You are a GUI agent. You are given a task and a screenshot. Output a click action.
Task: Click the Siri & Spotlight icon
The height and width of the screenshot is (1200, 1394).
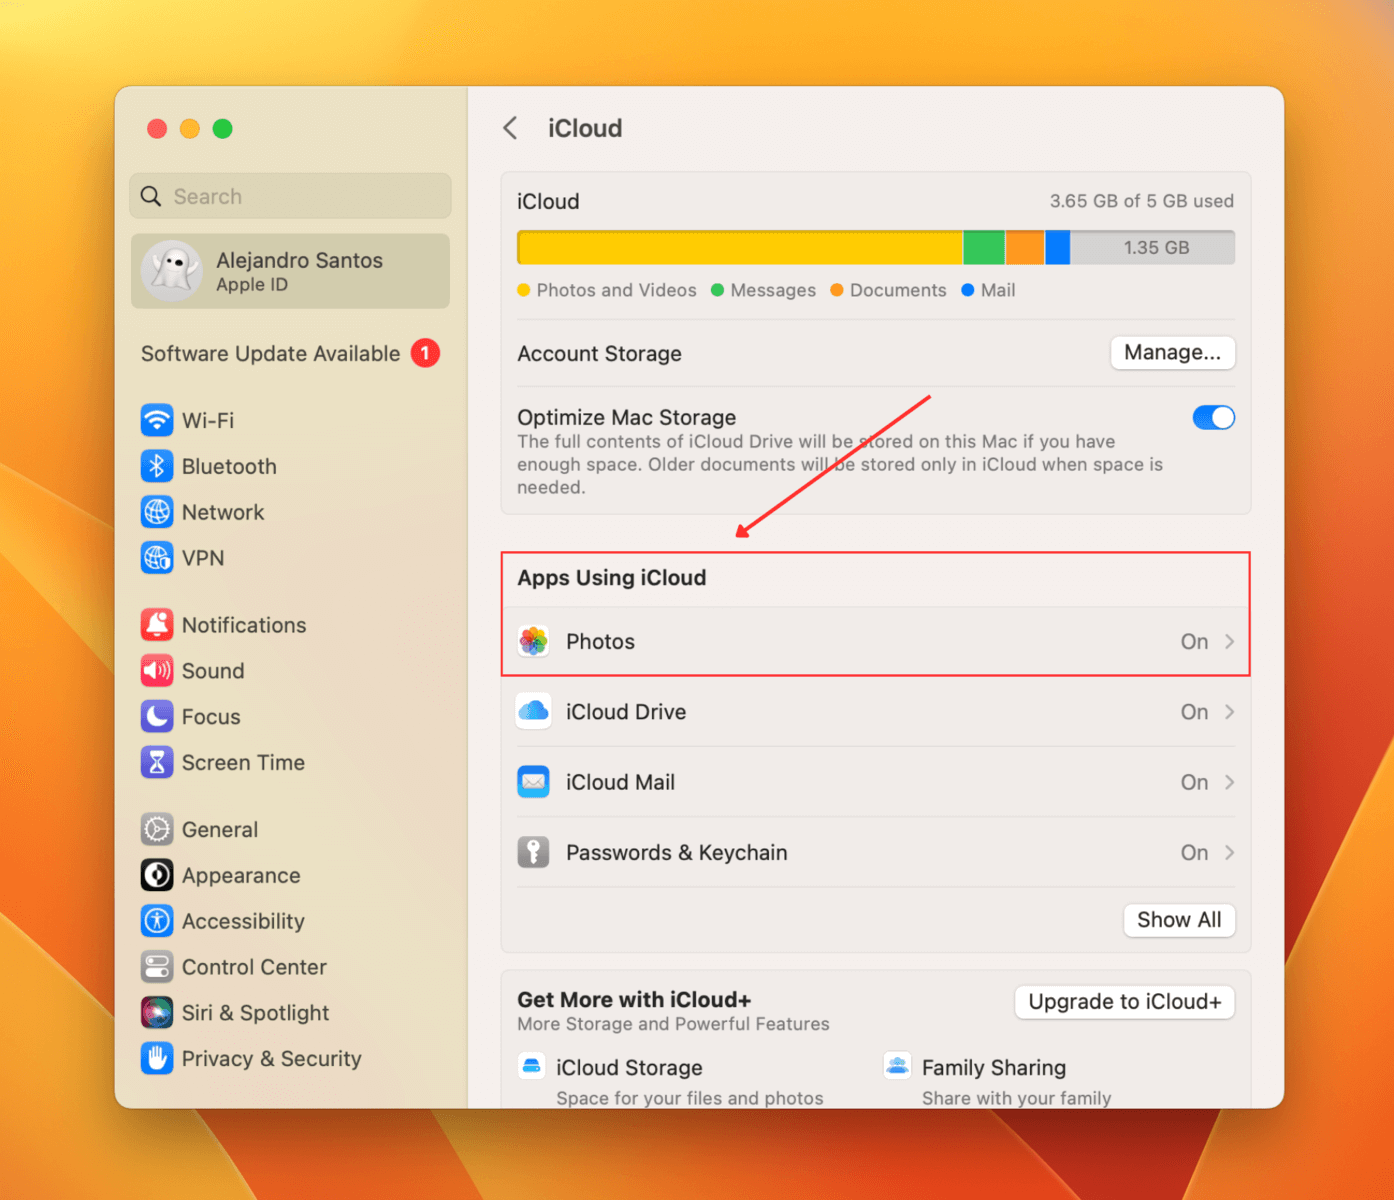pos(157,1013)
